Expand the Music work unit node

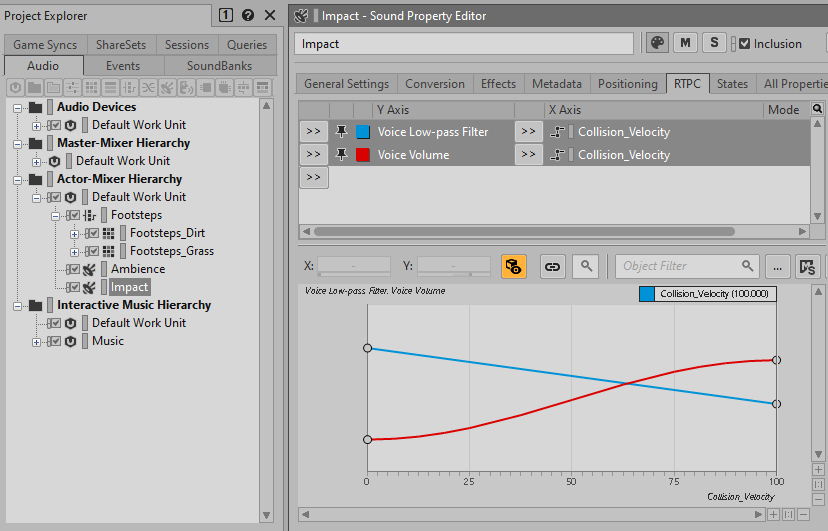tap(37, 341)
